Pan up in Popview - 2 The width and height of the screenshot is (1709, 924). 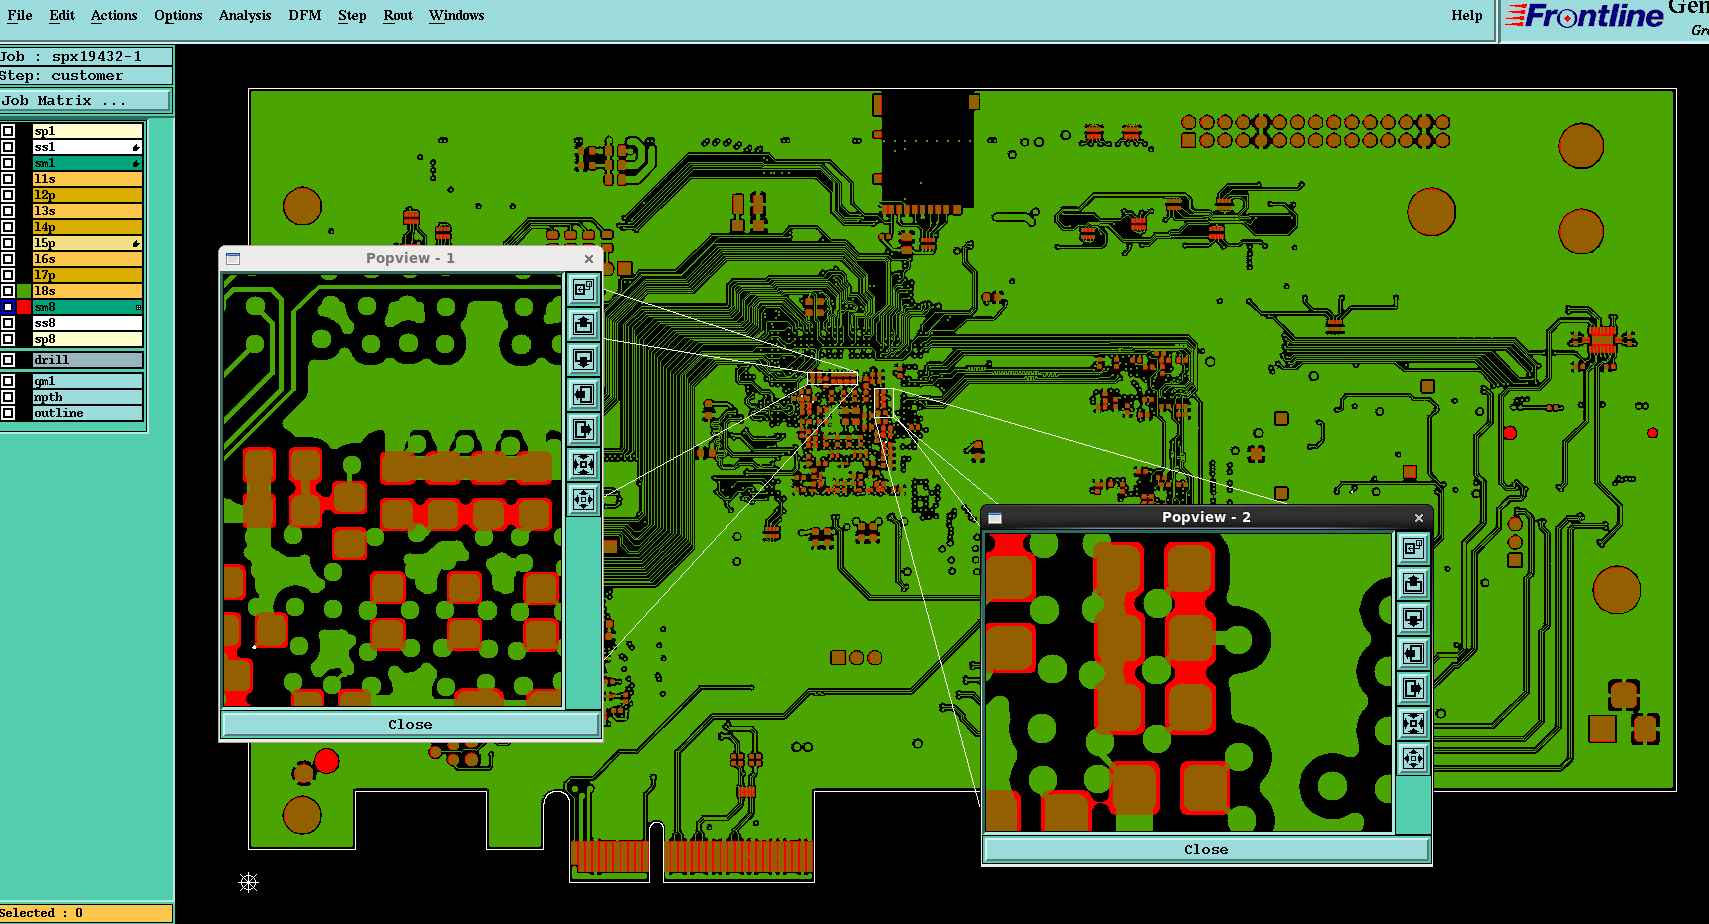[1413, 583]
